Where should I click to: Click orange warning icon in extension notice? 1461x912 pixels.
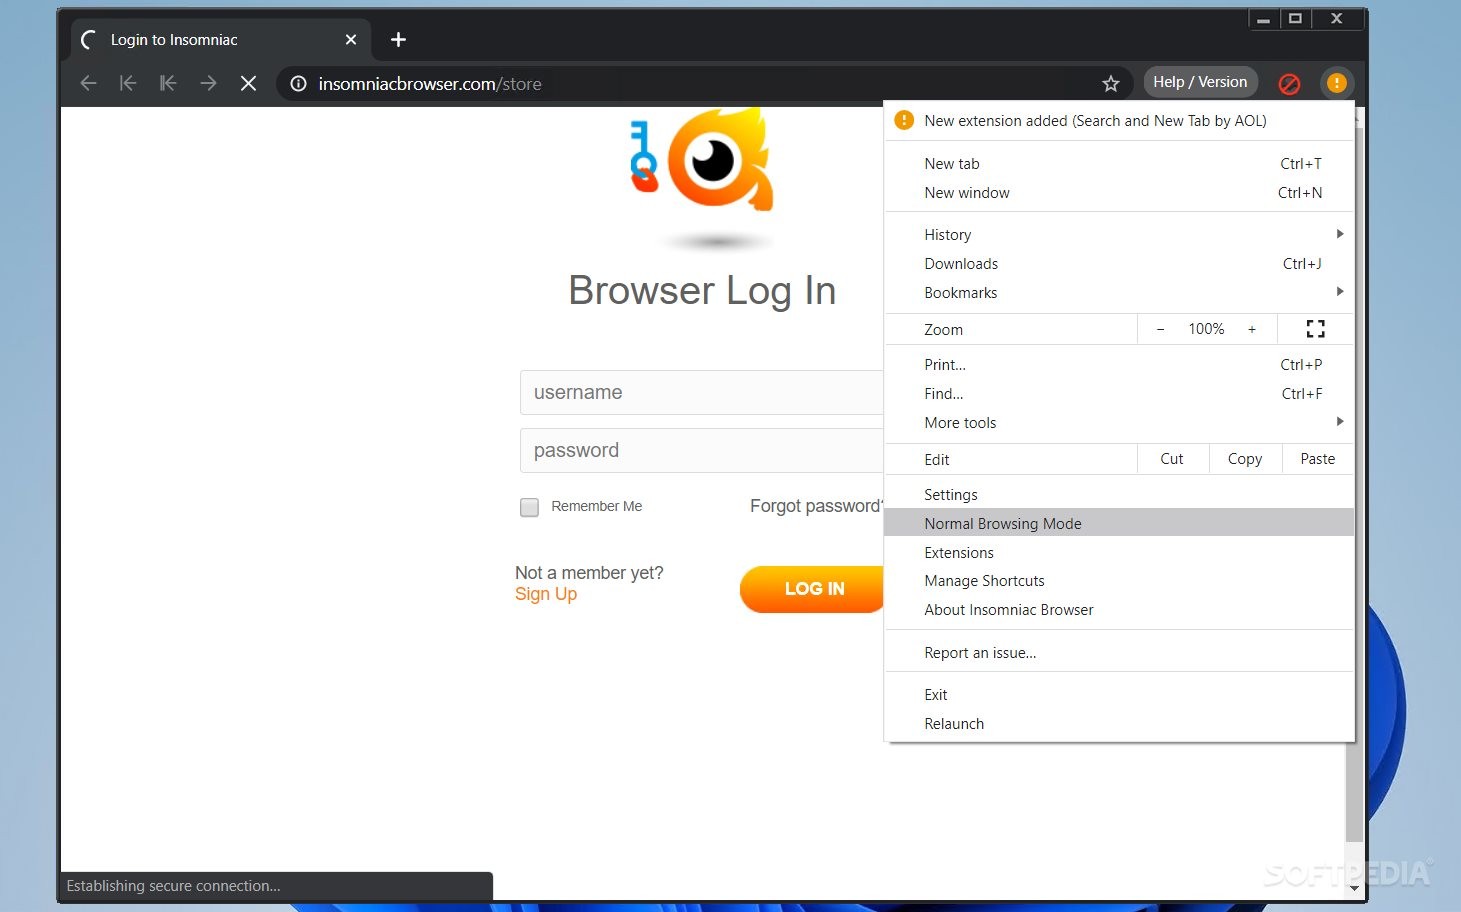pyautogui.click(x=904, y=120)
